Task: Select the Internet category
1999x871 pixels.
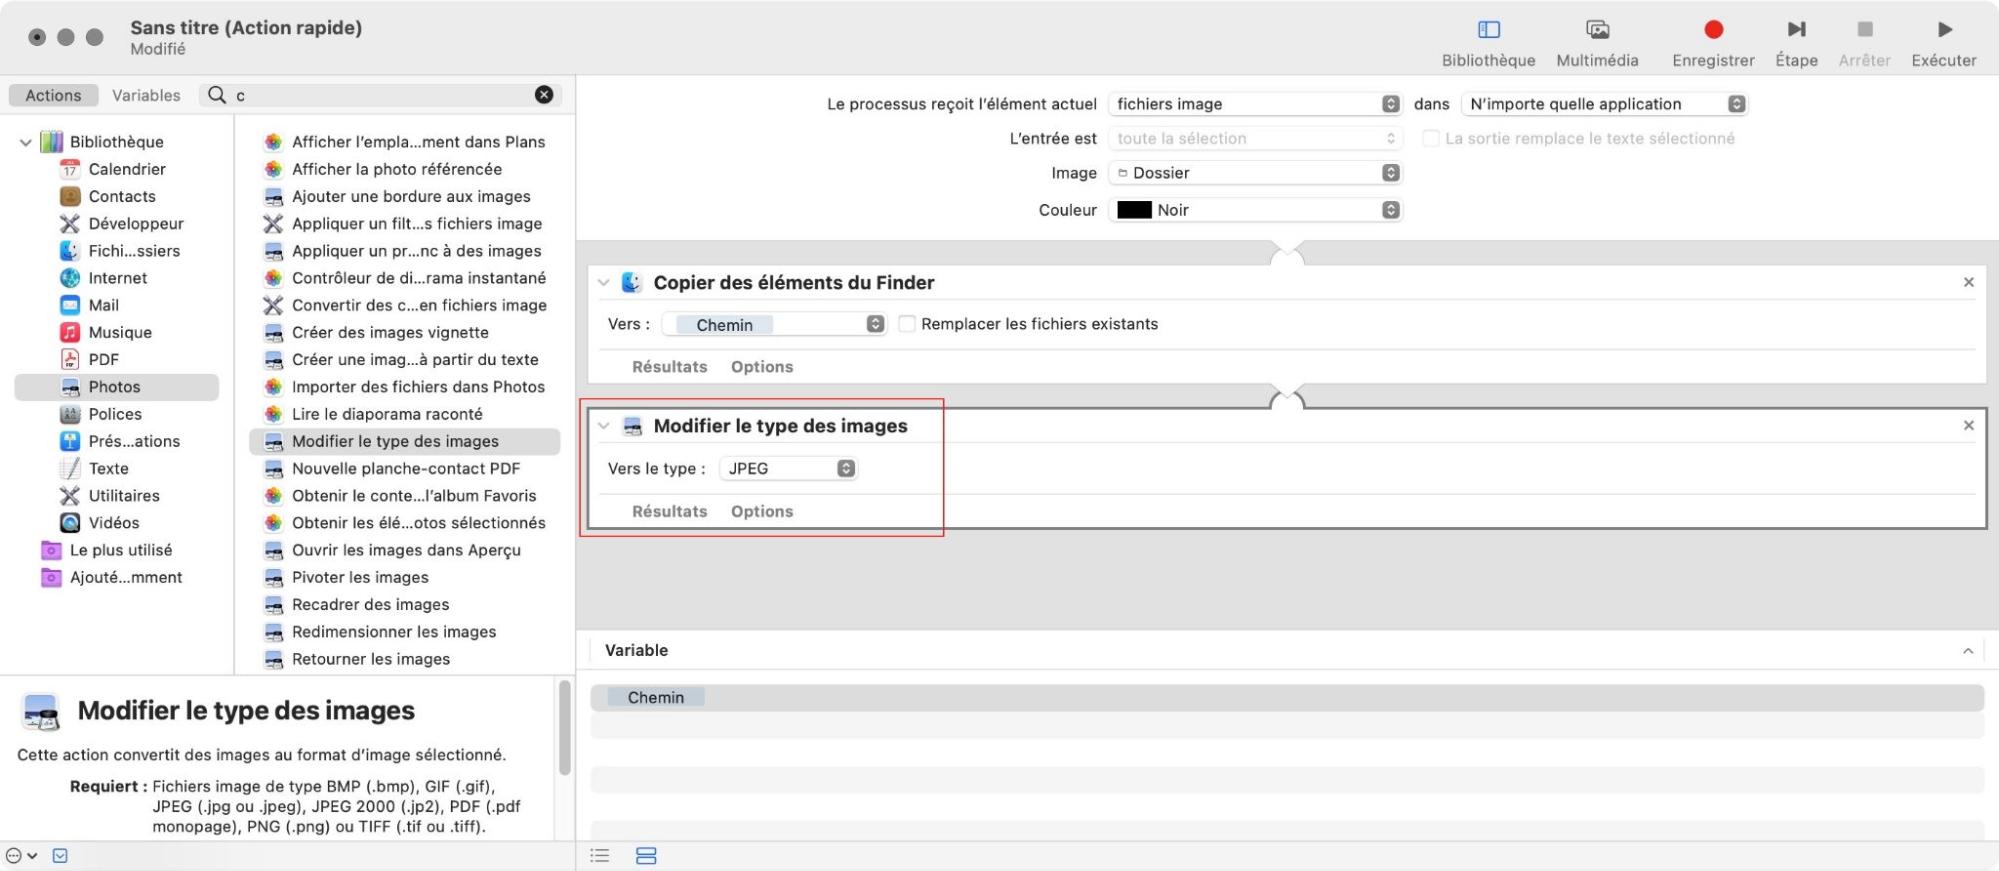Action: tap(116, 278)
